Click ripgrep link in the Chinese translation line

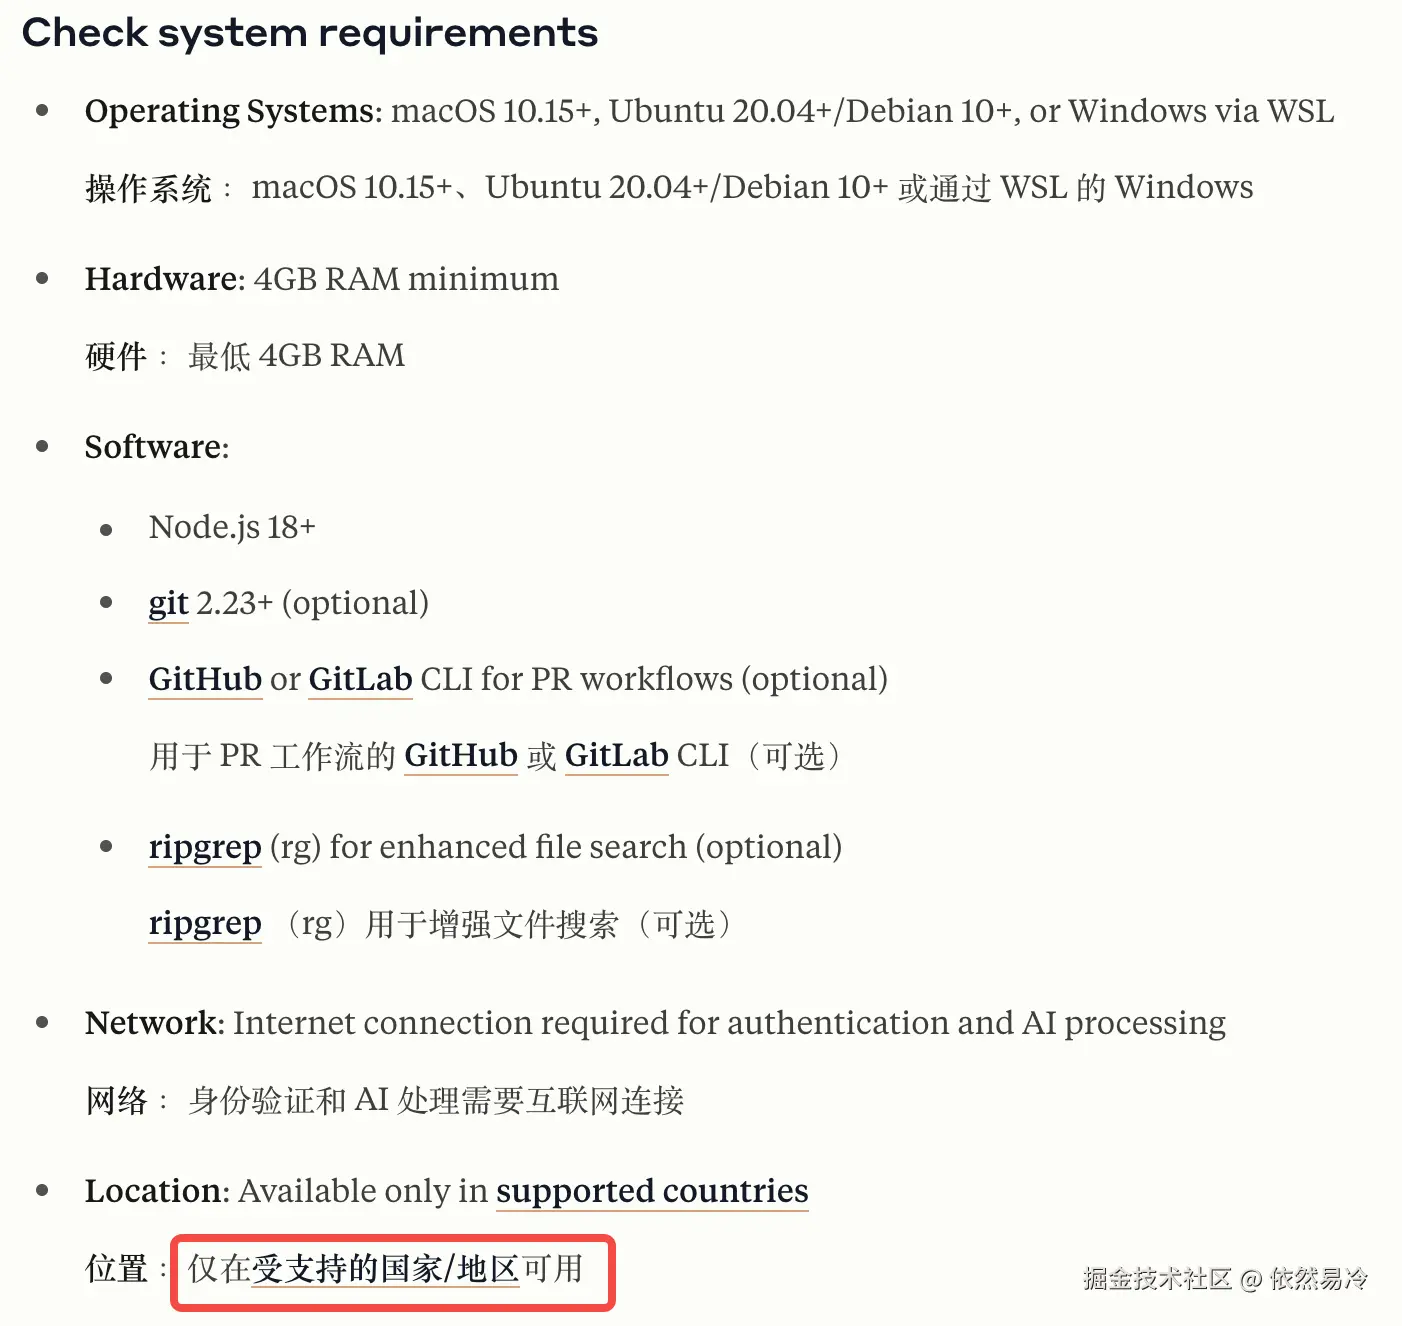(205, 924)
